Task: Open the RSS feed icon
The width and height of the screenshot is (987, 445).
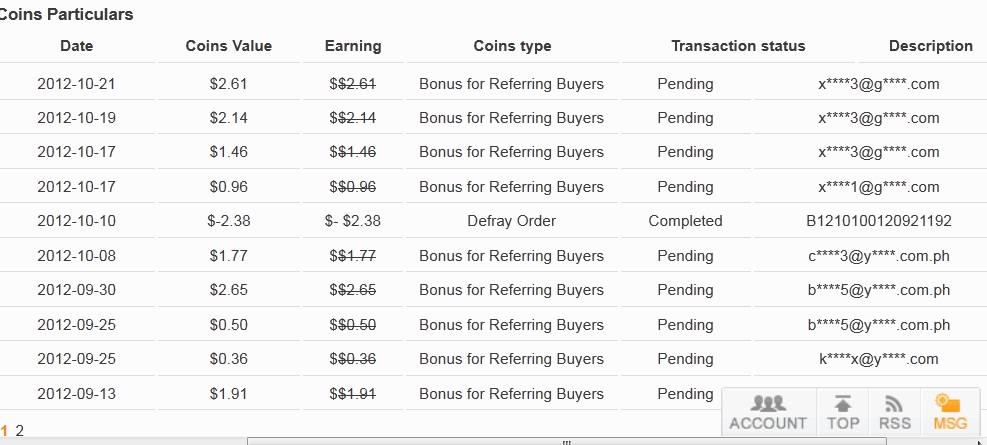Action: 894,412
